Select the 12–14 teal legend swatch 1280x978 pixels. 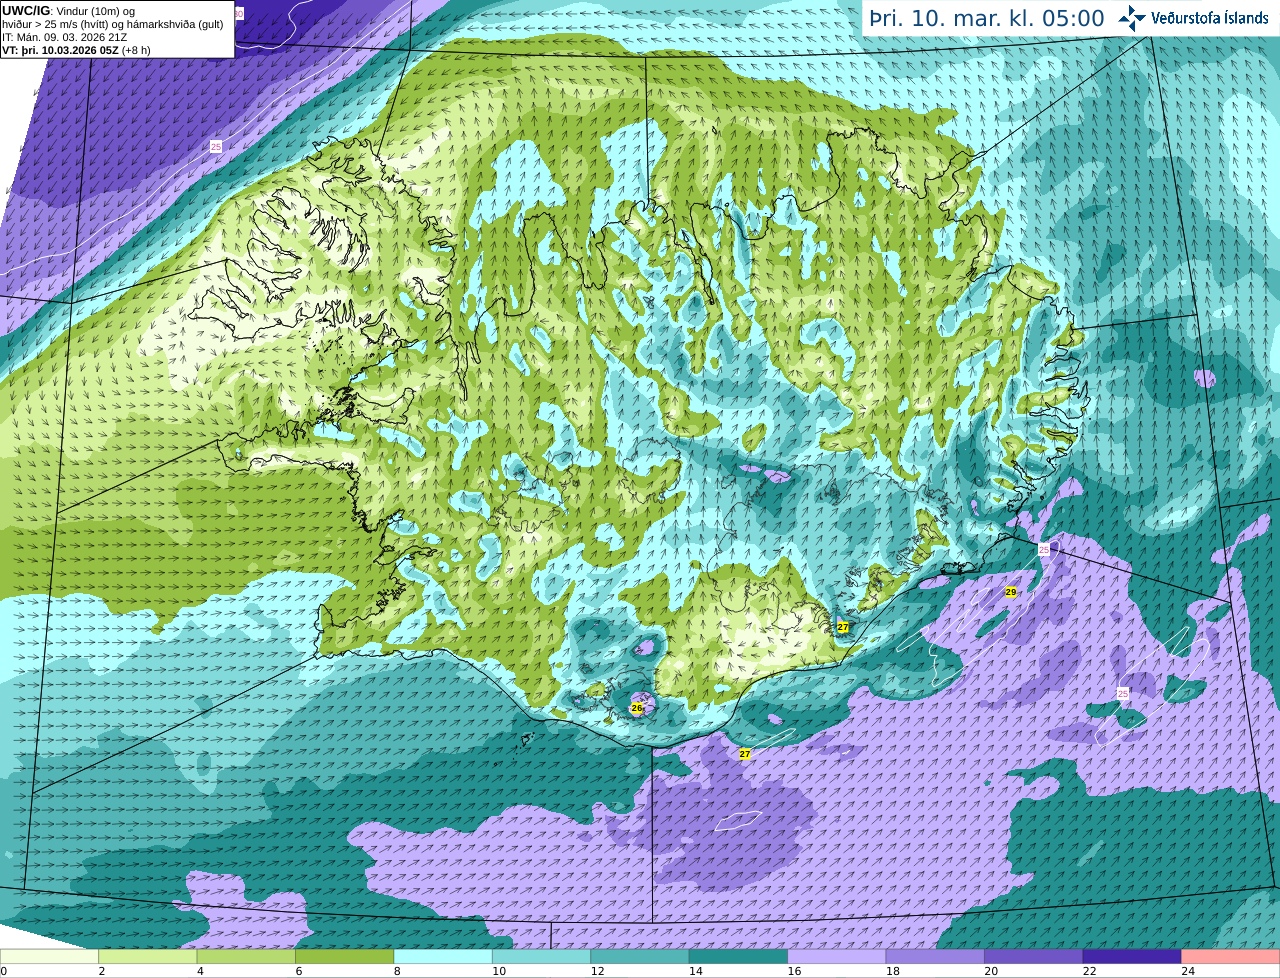(x=640, y=956)
